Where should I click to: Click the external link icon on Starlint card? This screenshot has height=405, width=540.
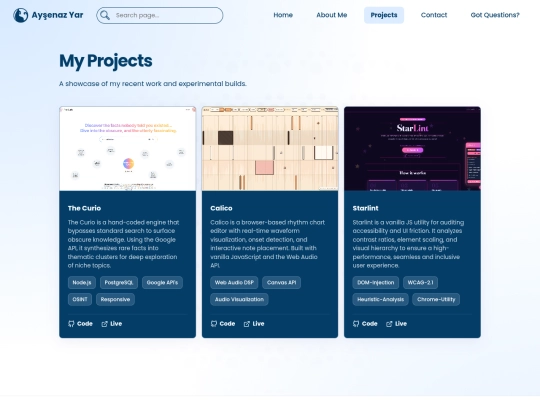tap(389, 324)
